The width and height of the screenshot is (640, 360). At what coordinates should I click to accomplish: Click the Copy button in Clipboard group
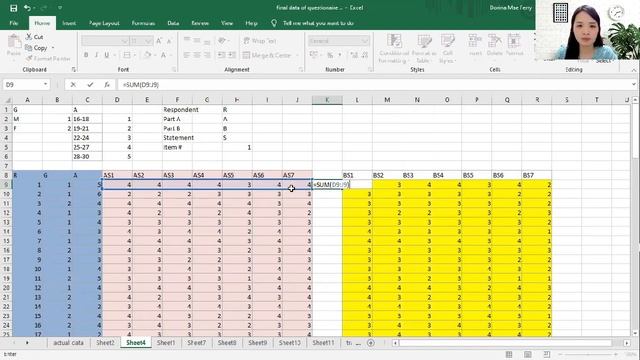pos(36,48)
